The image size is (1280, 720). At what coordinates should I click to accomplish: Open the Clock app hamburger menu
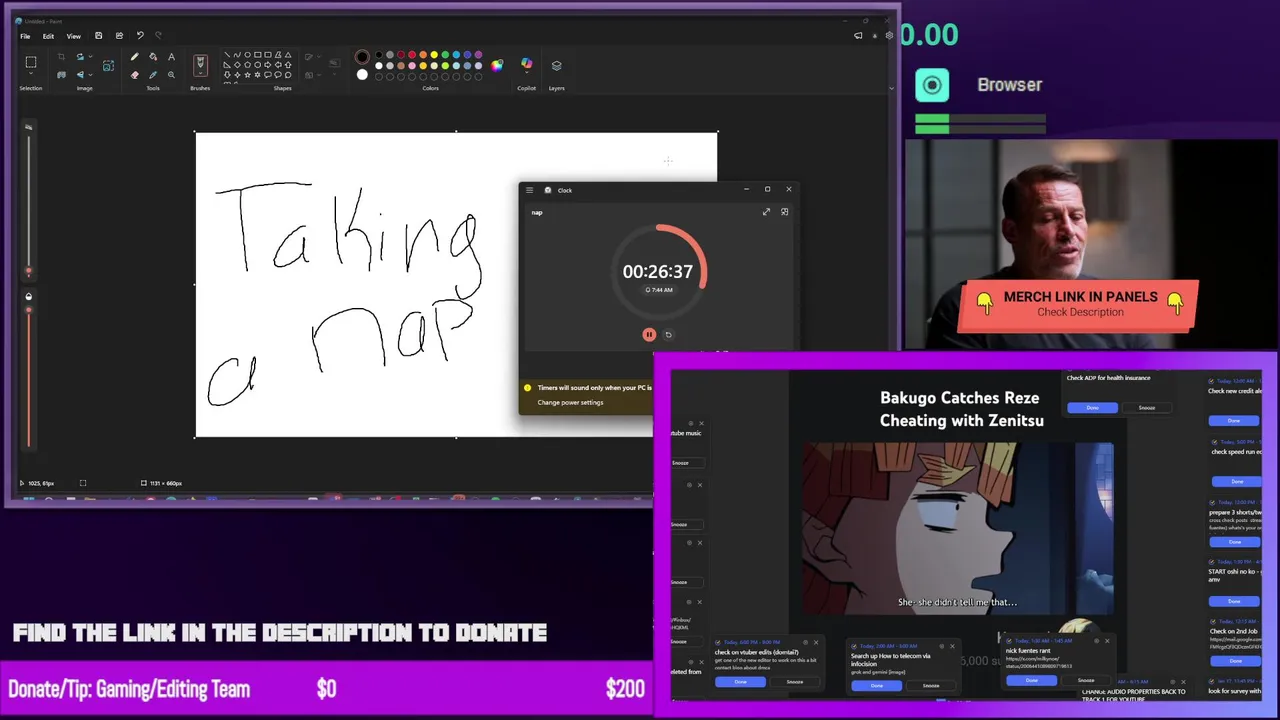tap(529, 190)
